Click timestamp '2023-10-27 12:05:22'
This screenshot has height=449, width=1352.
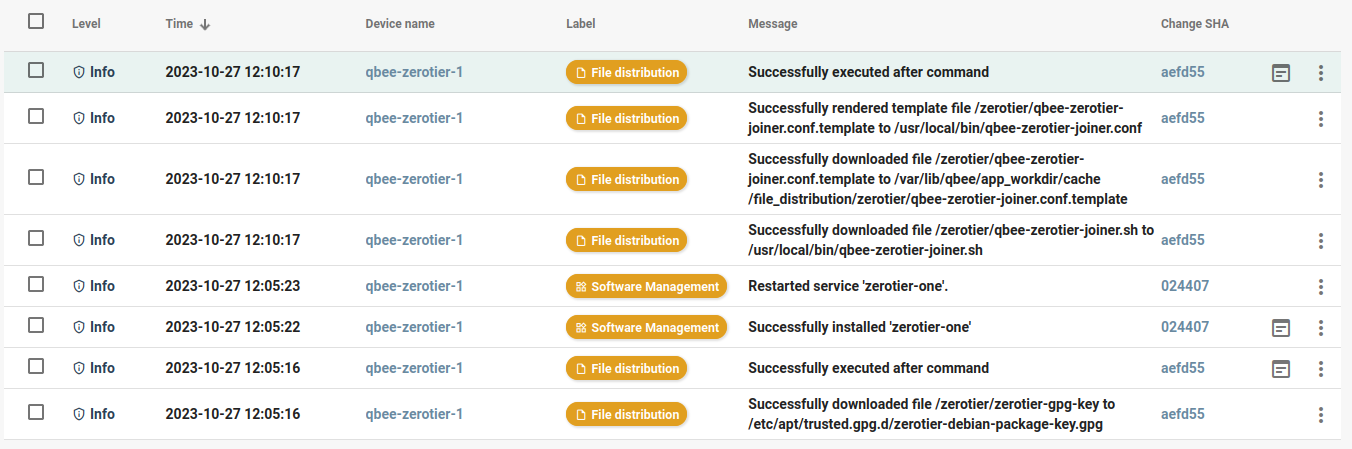(233, 327)
